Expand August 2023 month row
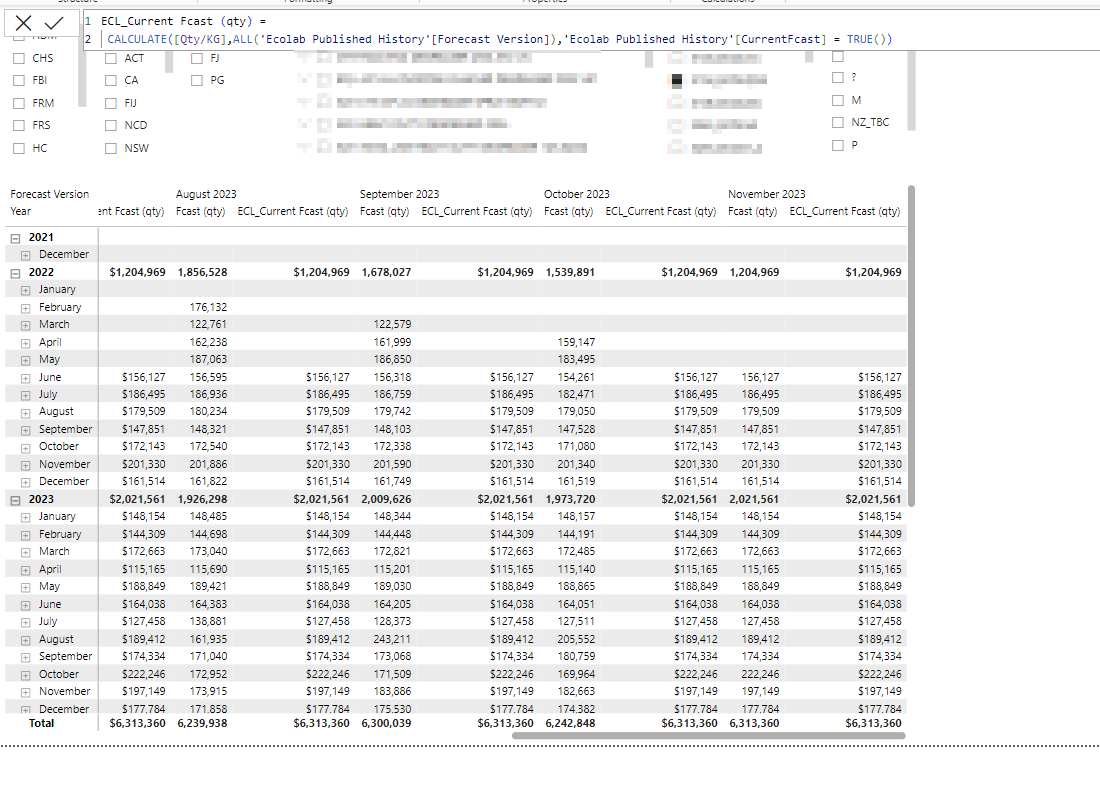Viewport: 1100px width, 791px height. [25, 640]
